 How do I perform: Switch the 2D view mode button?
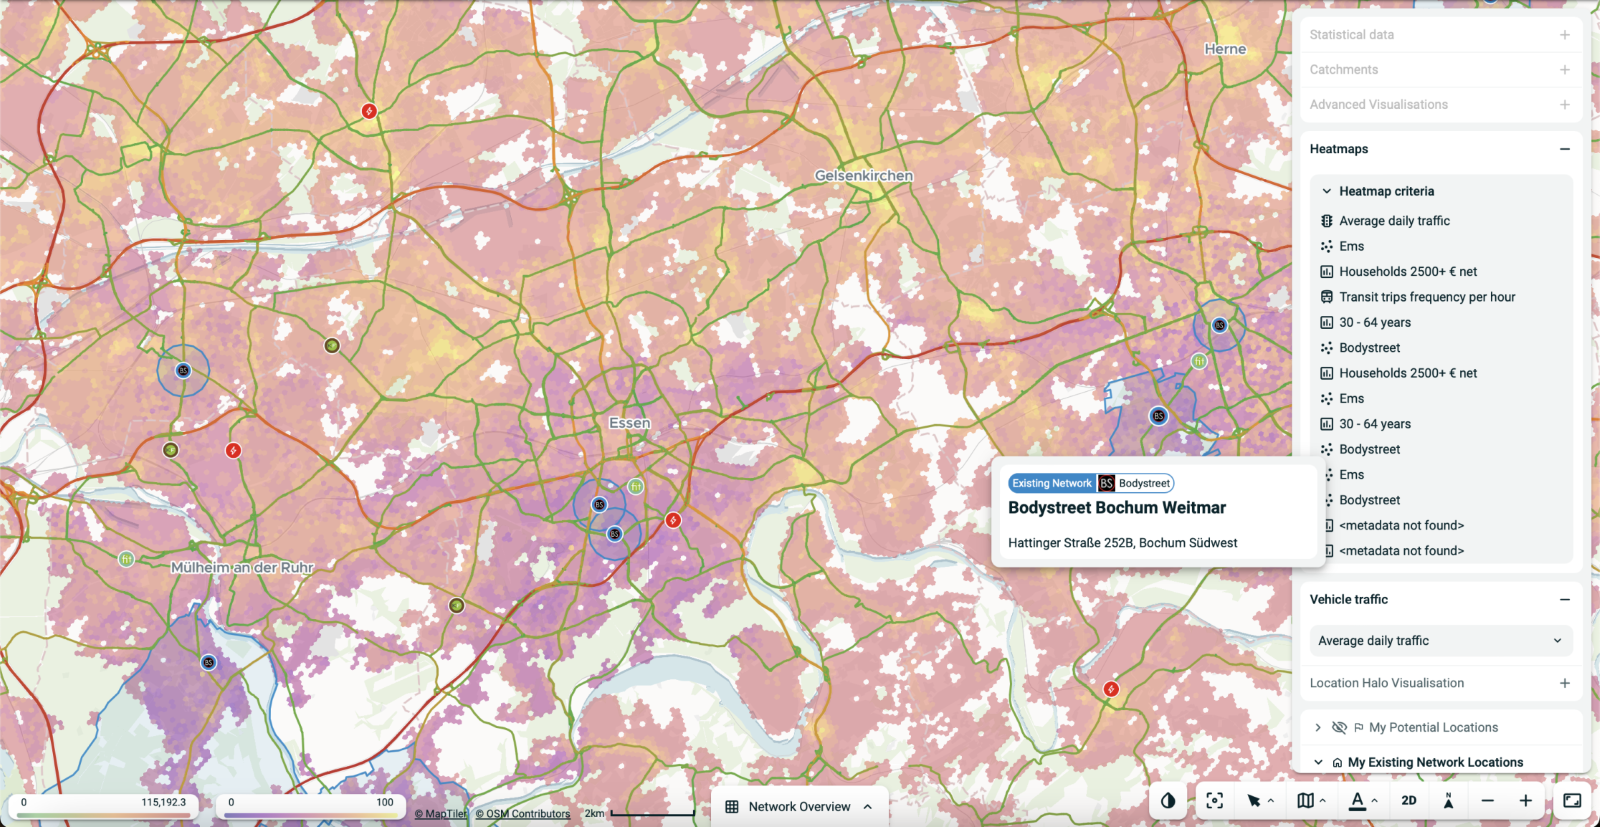1409,801
